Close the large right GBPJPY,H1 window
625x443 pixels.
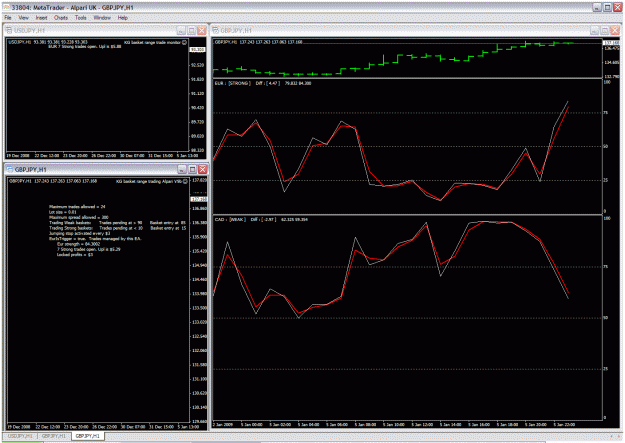point(615,31)
